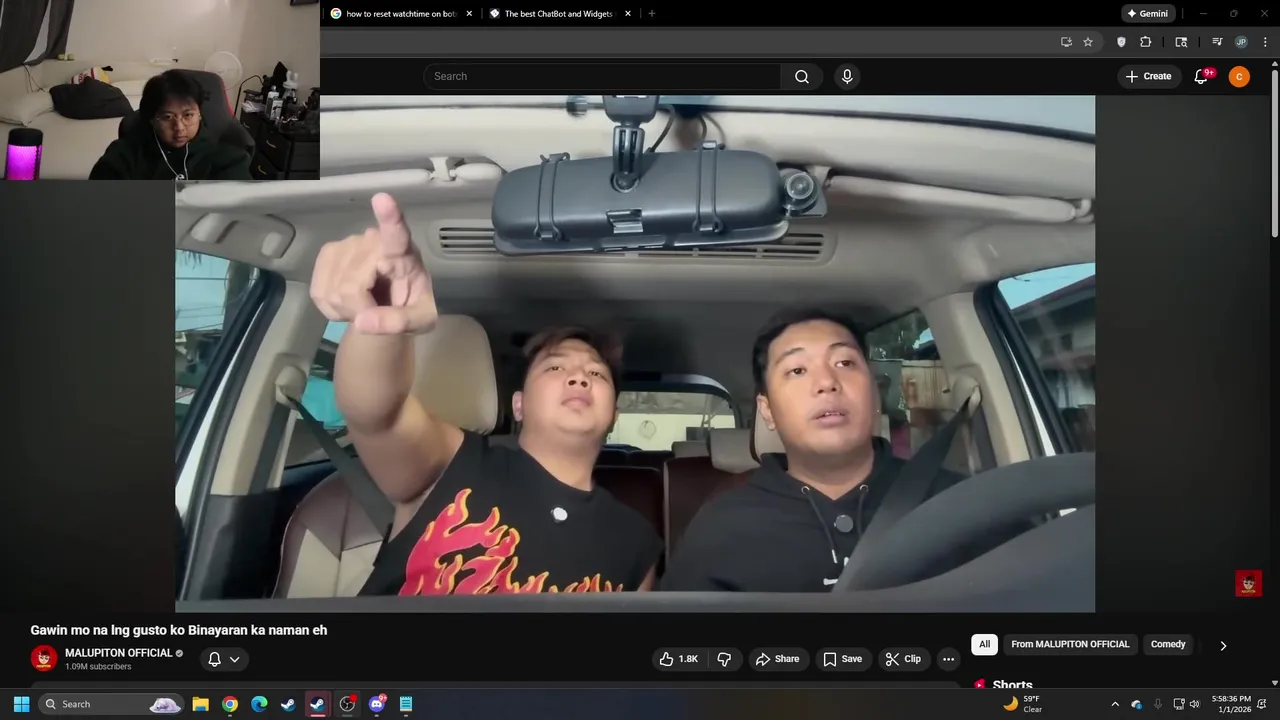Start voice search with the microphone icon
Screen dimensions: 1280x720
[847, 76]
